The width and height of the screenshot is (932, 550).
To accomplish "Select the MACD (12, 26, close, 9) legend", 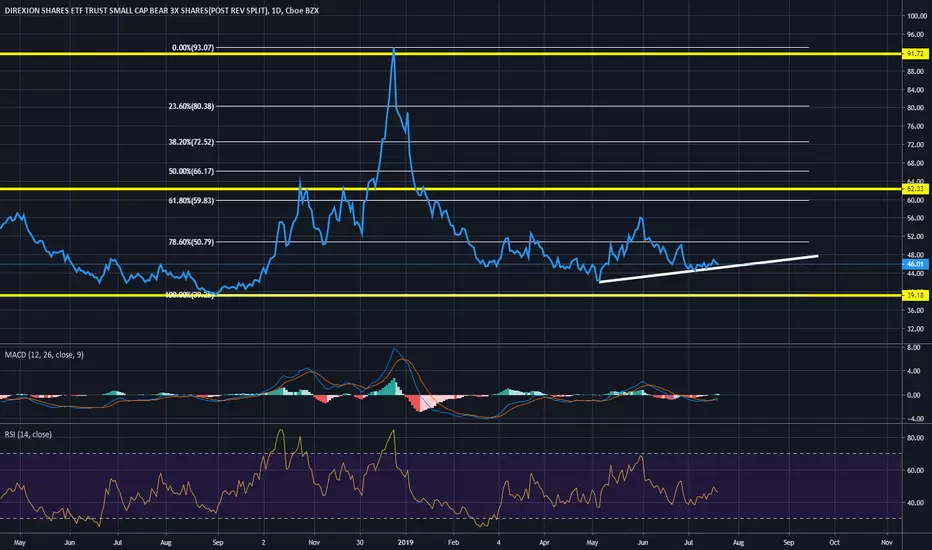I will click(44, 355).
